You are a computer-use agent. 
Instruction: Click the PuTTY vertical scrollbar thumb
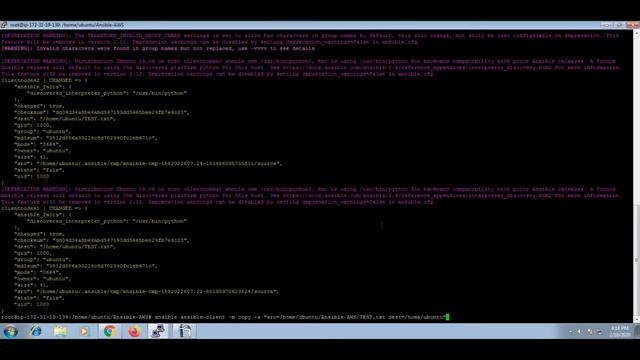pos(636,260)
